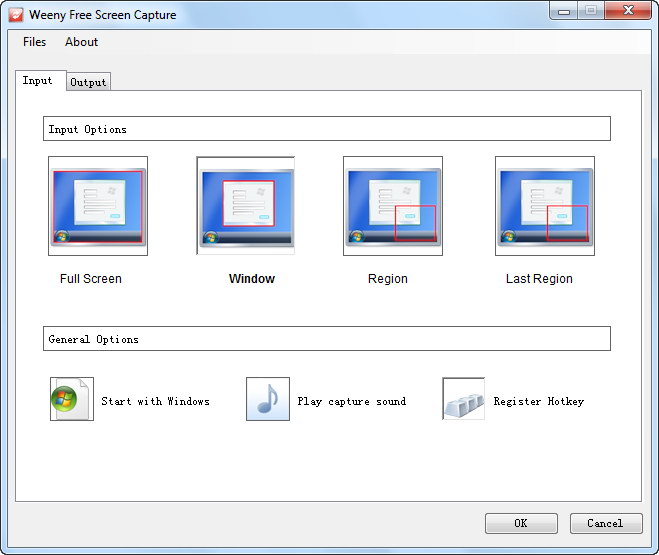Viewport: 659px width, 555px height.
Task: Toggle the Play capture sound icon
Action: coord(267,400)
